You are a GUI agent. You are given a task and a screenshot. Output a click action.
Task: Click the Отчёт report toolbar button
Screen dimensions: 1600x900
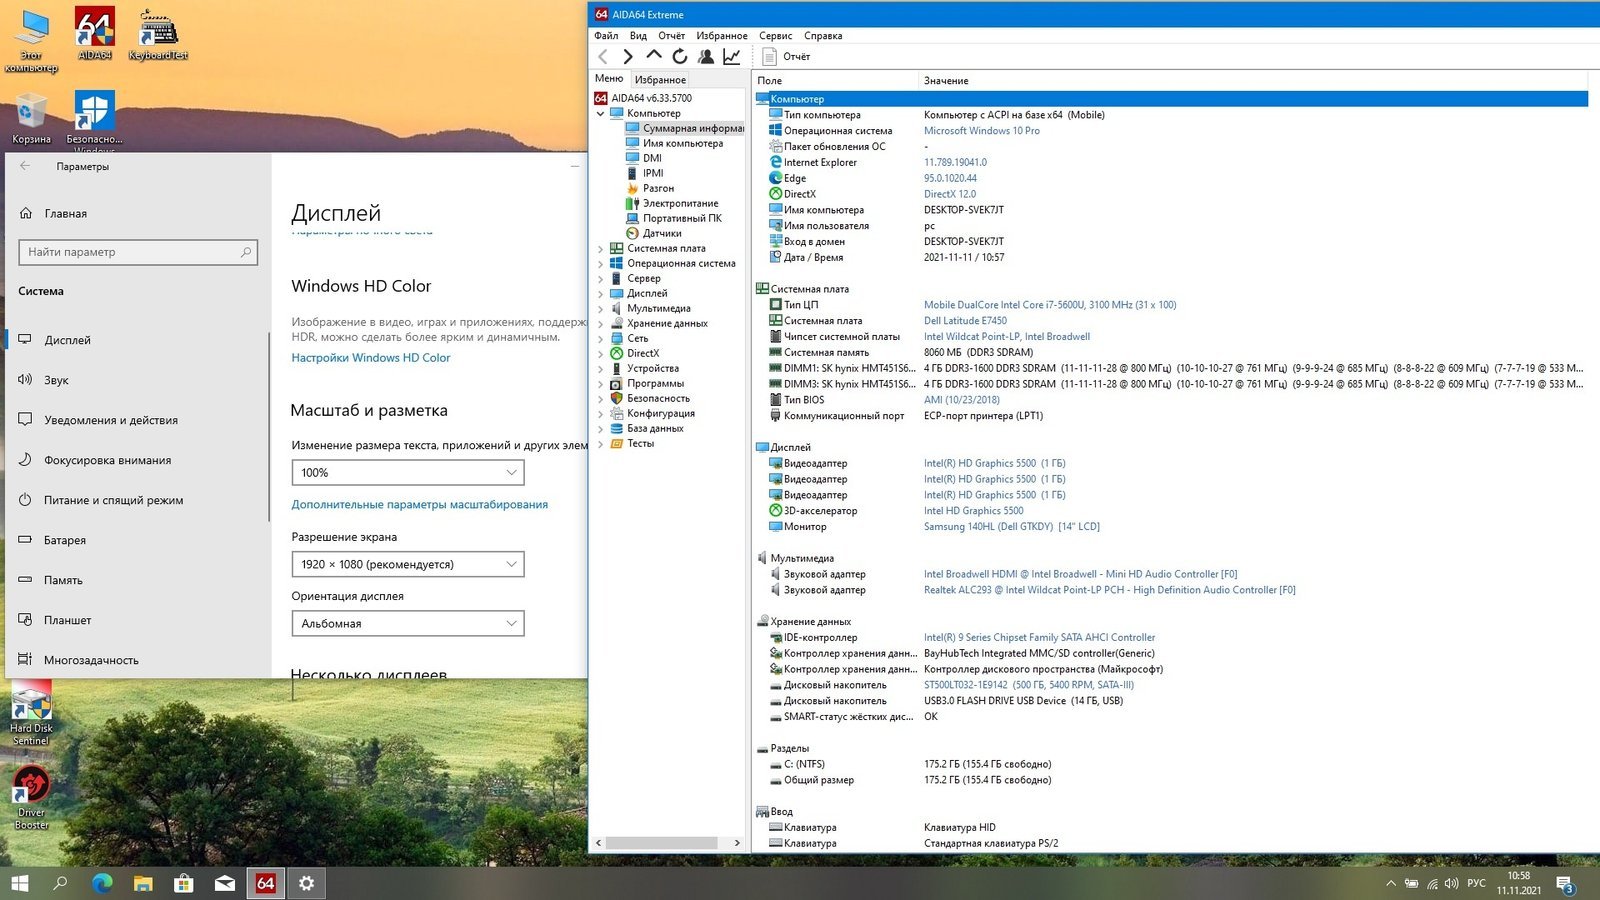point(786,57)
